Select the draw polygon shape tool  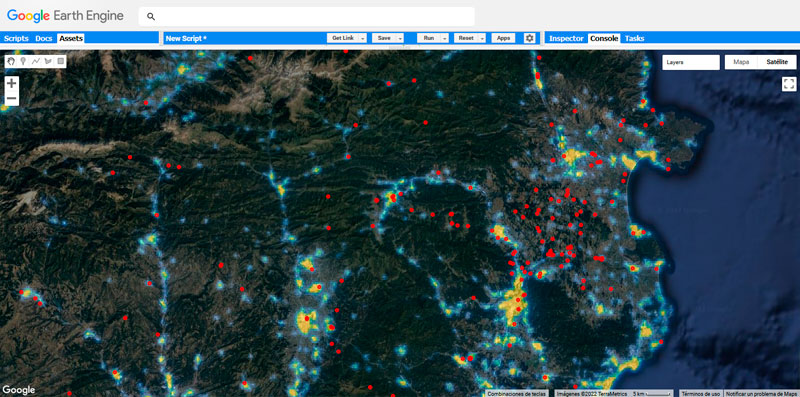(48, 61)
